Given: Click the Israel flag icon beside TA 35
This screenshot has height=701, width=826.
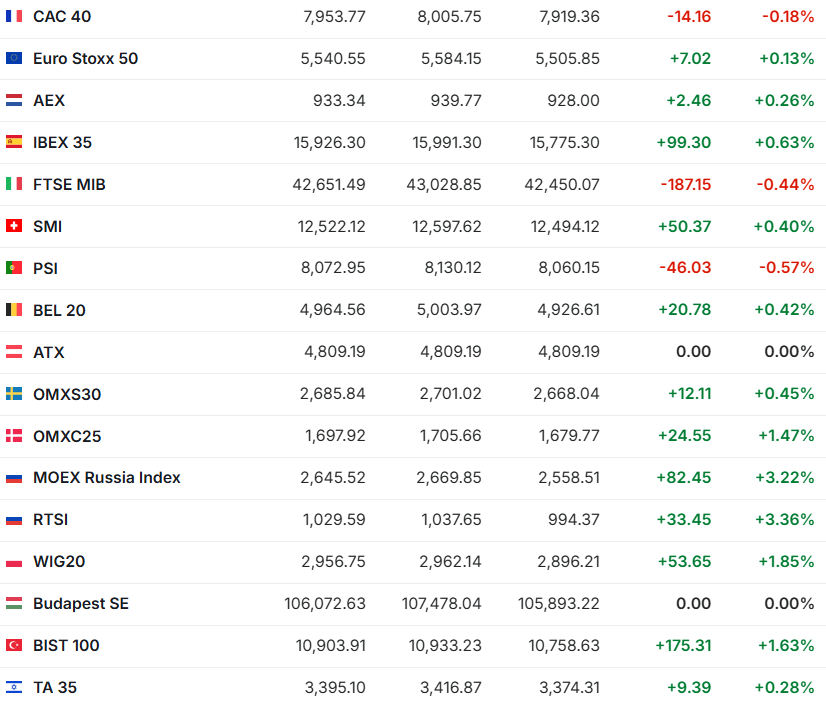Looking at the screenshot, I should coord(14,688).
